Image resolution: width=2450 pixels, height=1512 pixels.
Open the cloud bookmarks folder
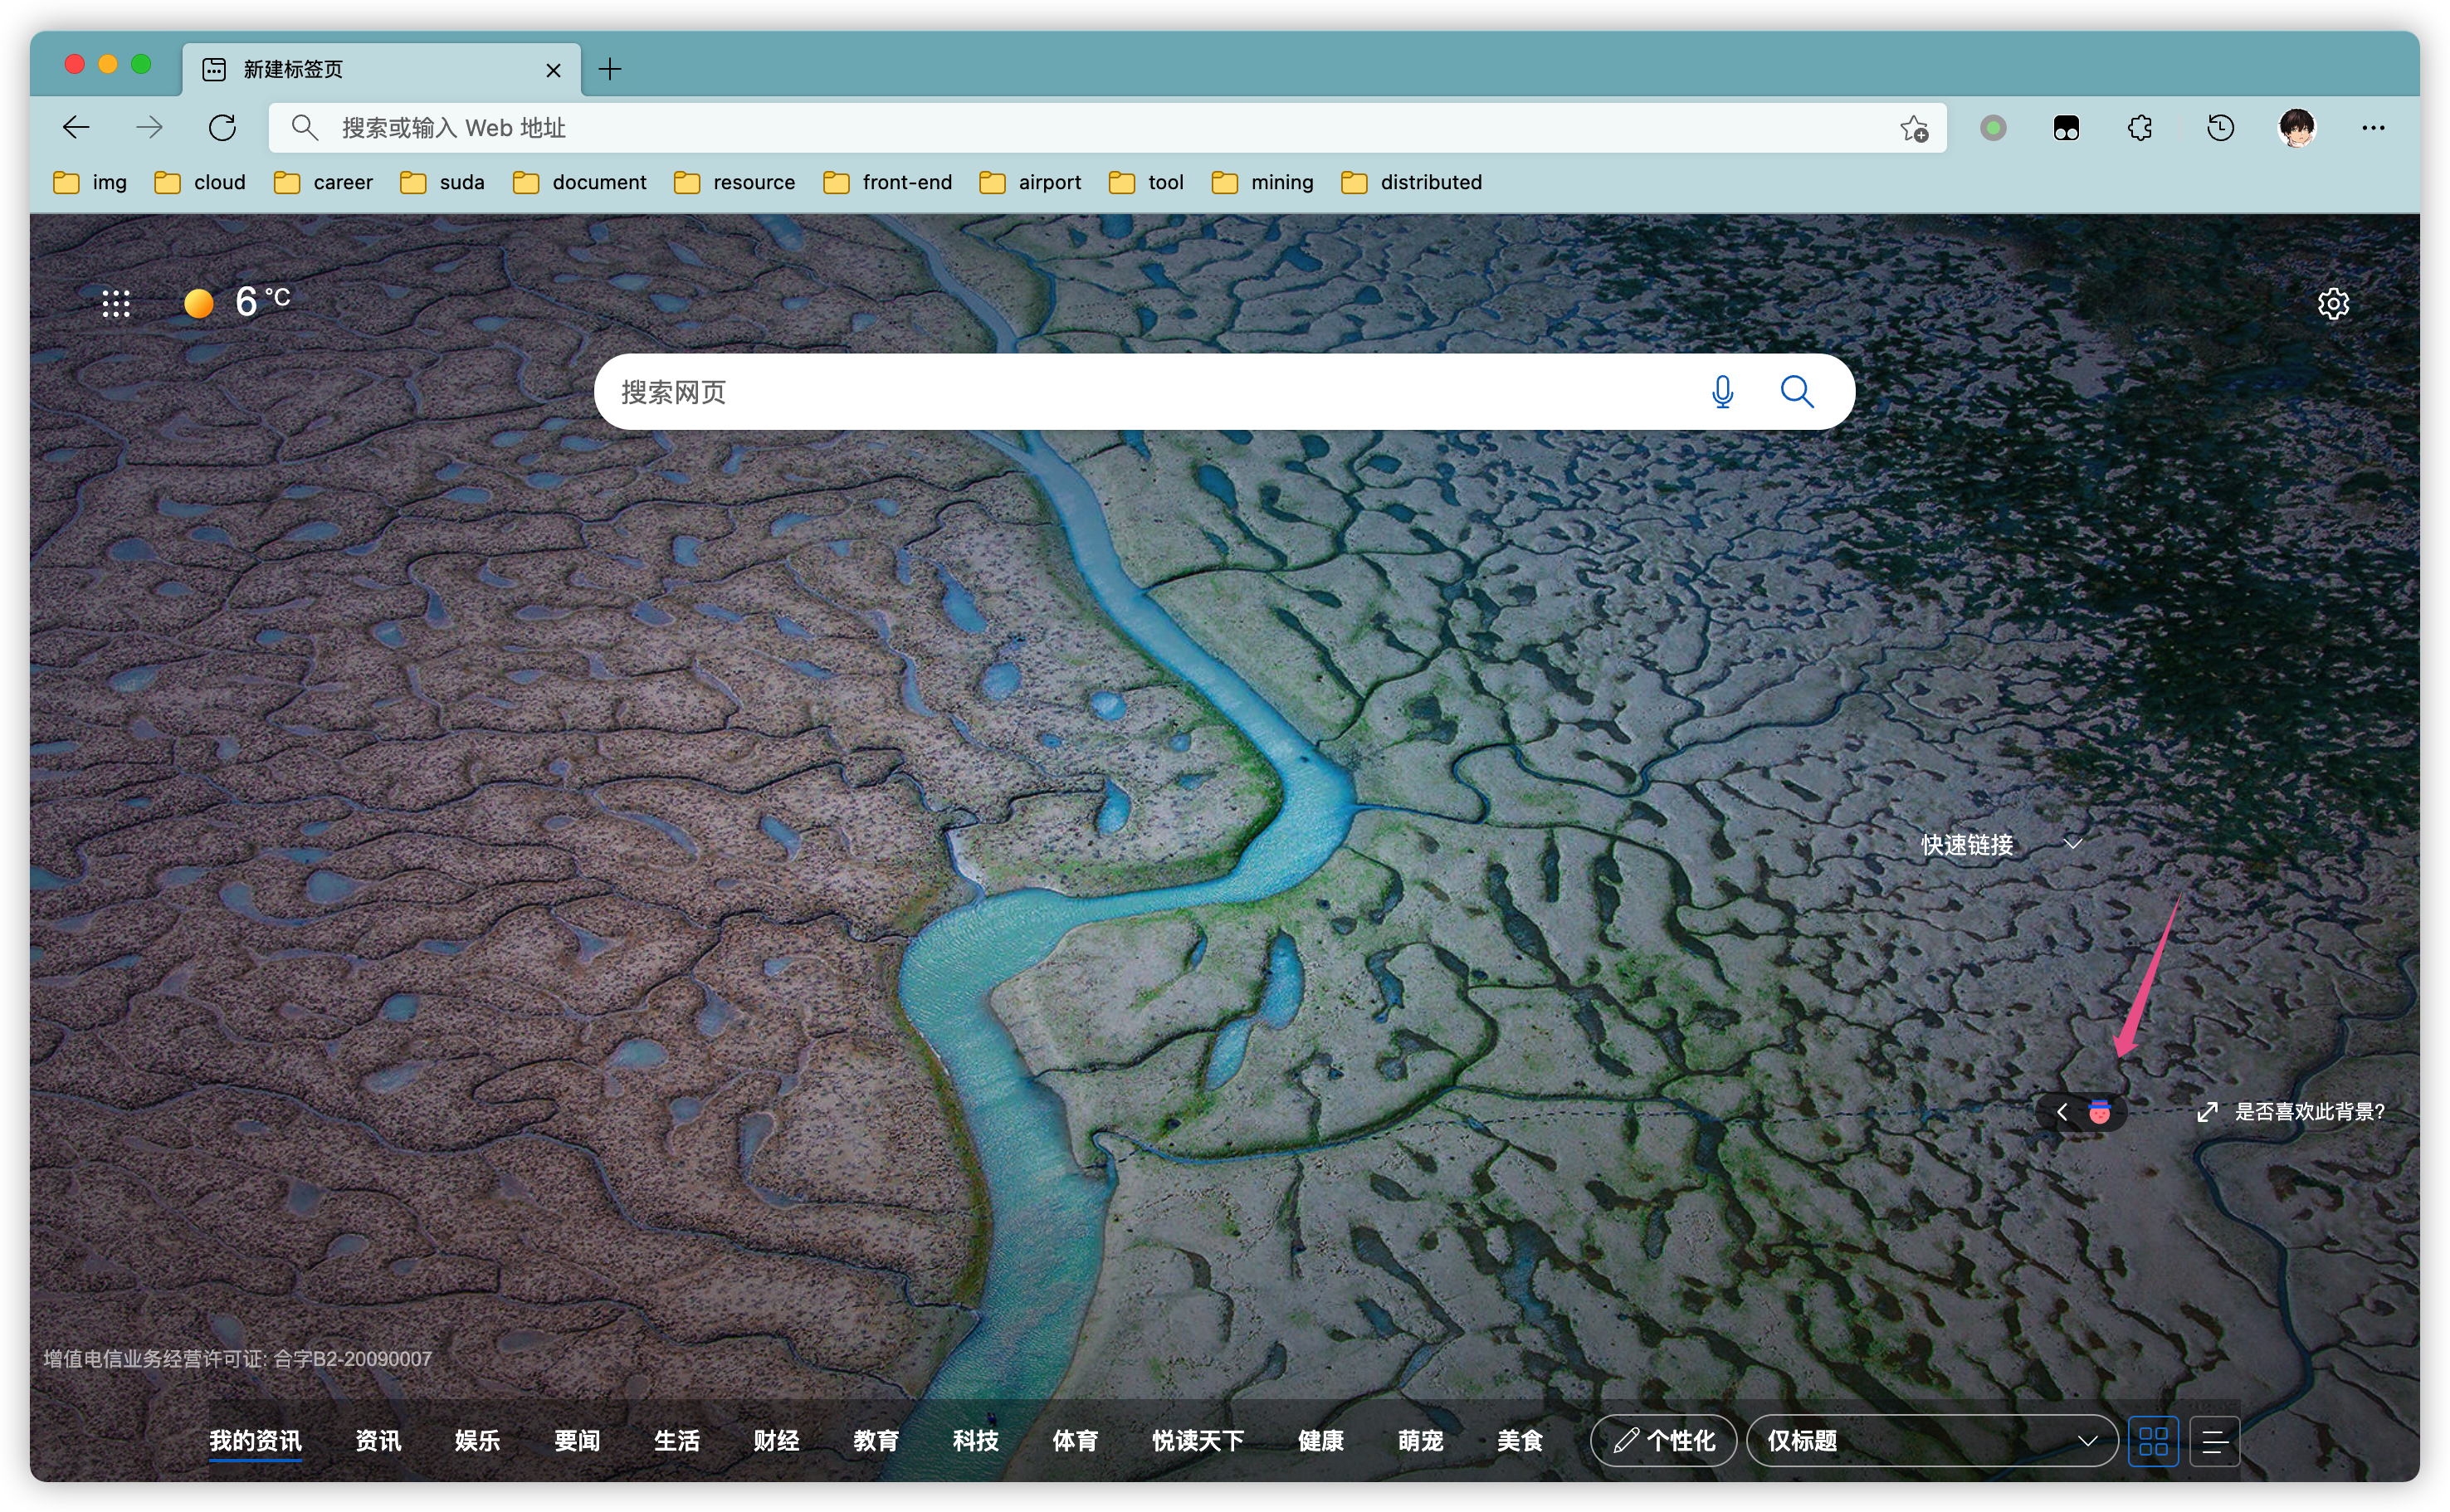point(200,182)
